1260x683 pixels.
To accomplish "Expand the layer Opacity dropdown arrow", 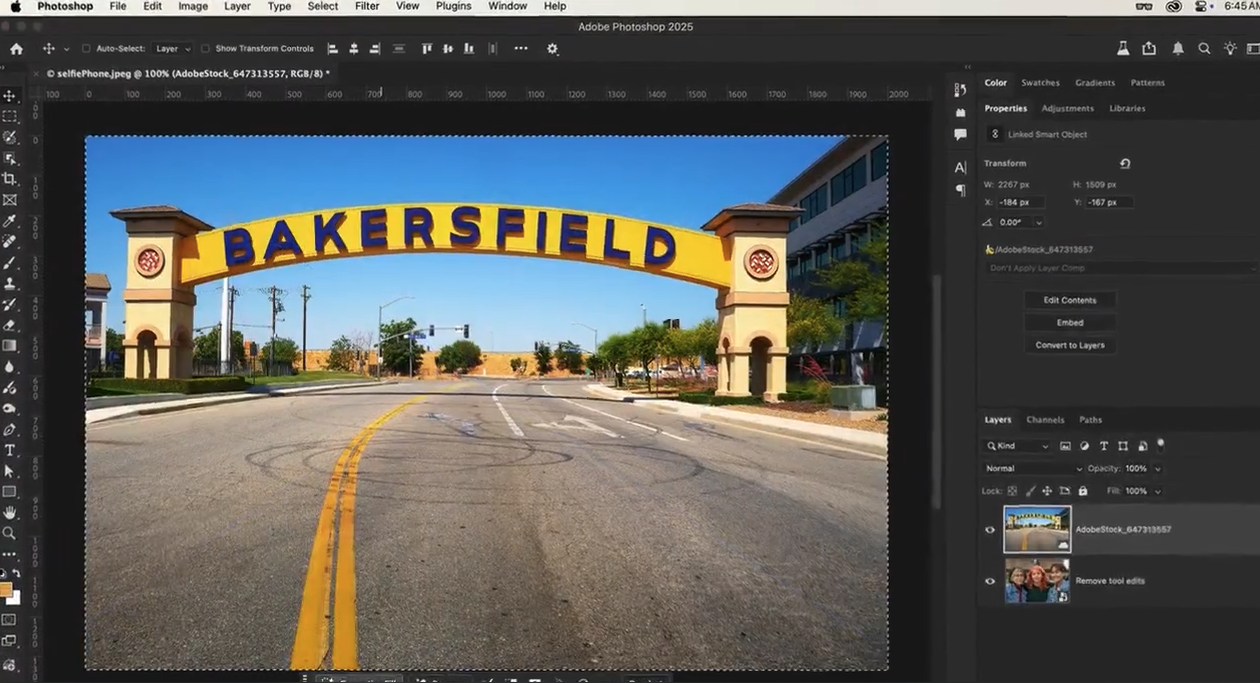I will pos(1157,468).
